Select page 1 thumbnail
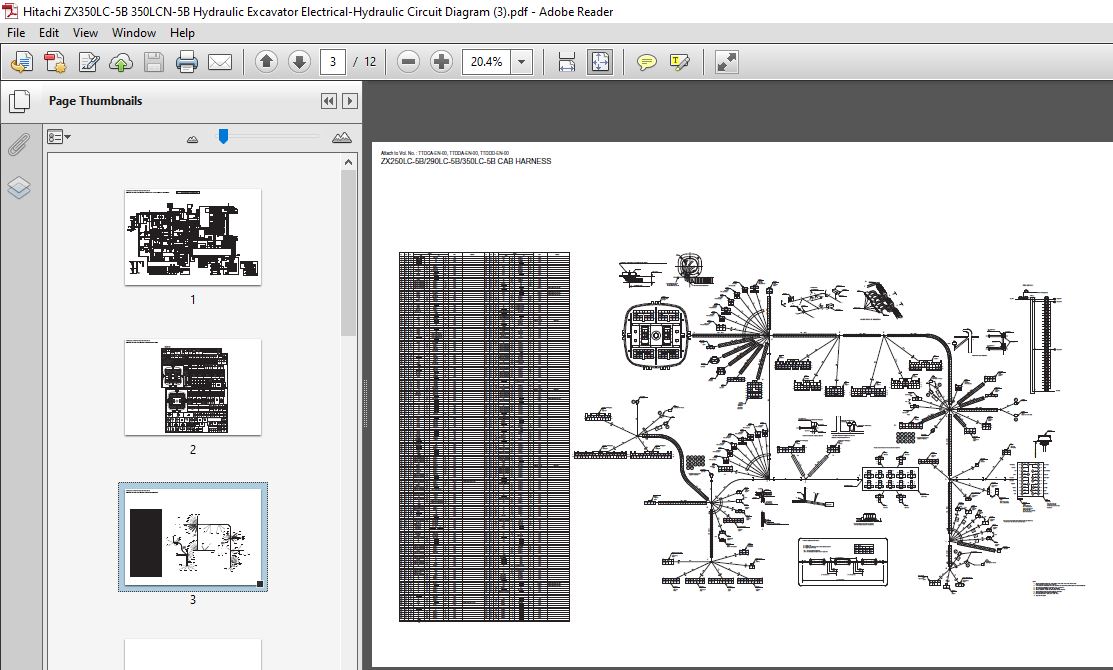 click(x=193, y=237)
